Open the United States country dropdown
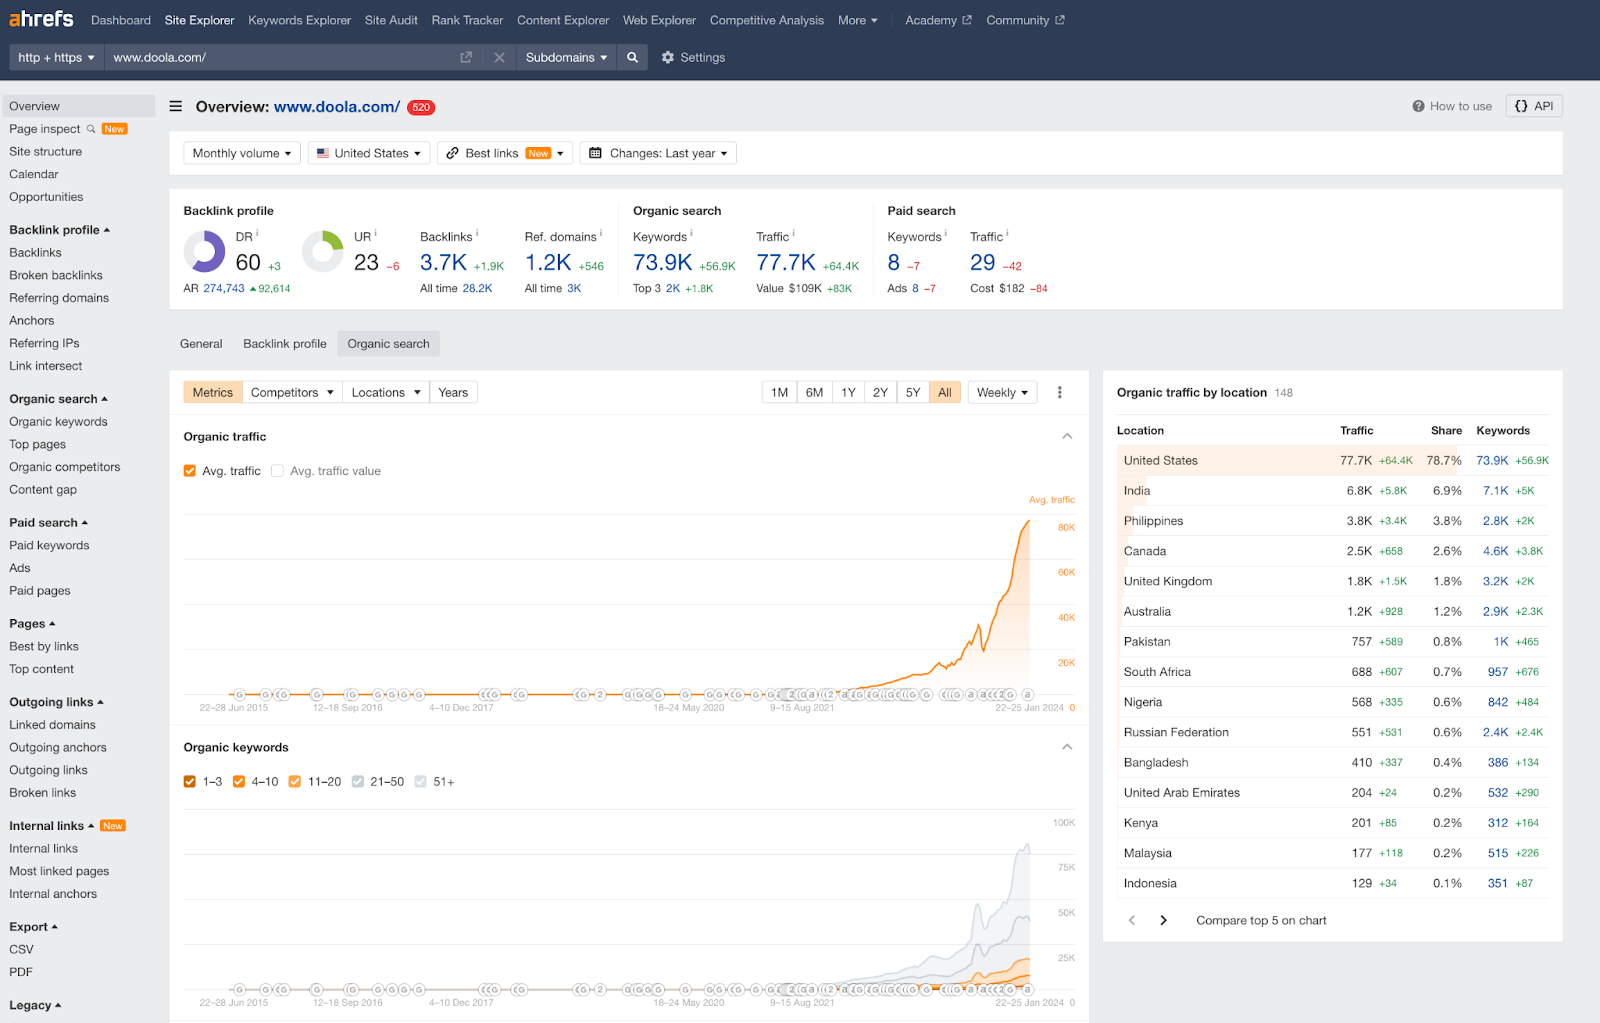The height and width of the screenshot is (1023, 1600). pyautogui.click(x=369, y=153)
